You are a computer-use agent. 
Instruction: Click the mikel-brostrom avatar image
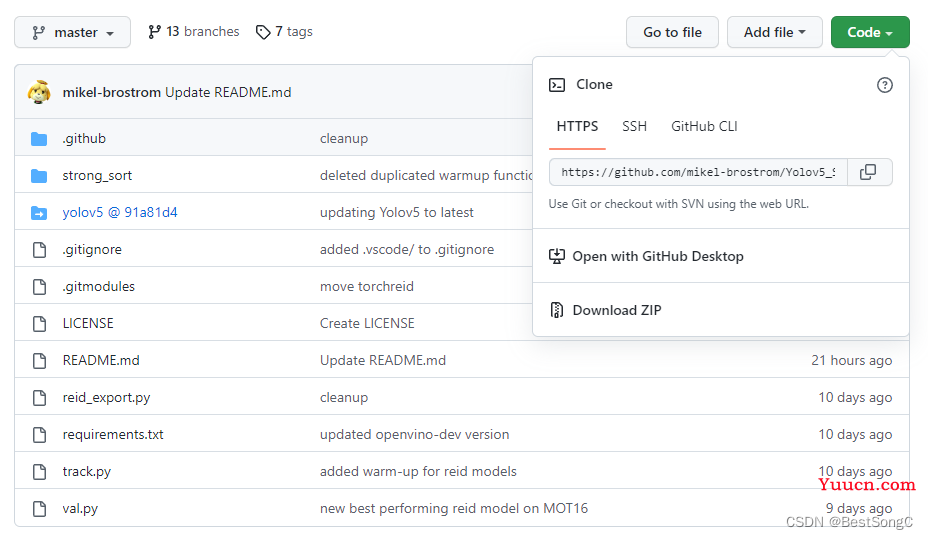pyautogui.click(x=39, y=92)
